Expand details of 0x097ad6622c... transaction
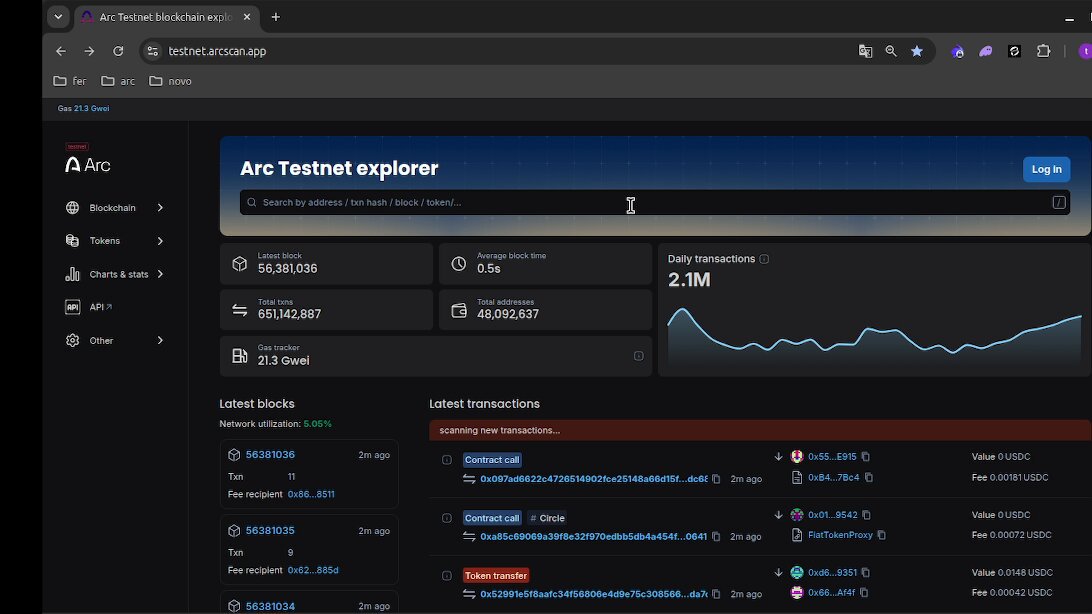This screenshot has height=614, width=1092. (x=447, y=460)
